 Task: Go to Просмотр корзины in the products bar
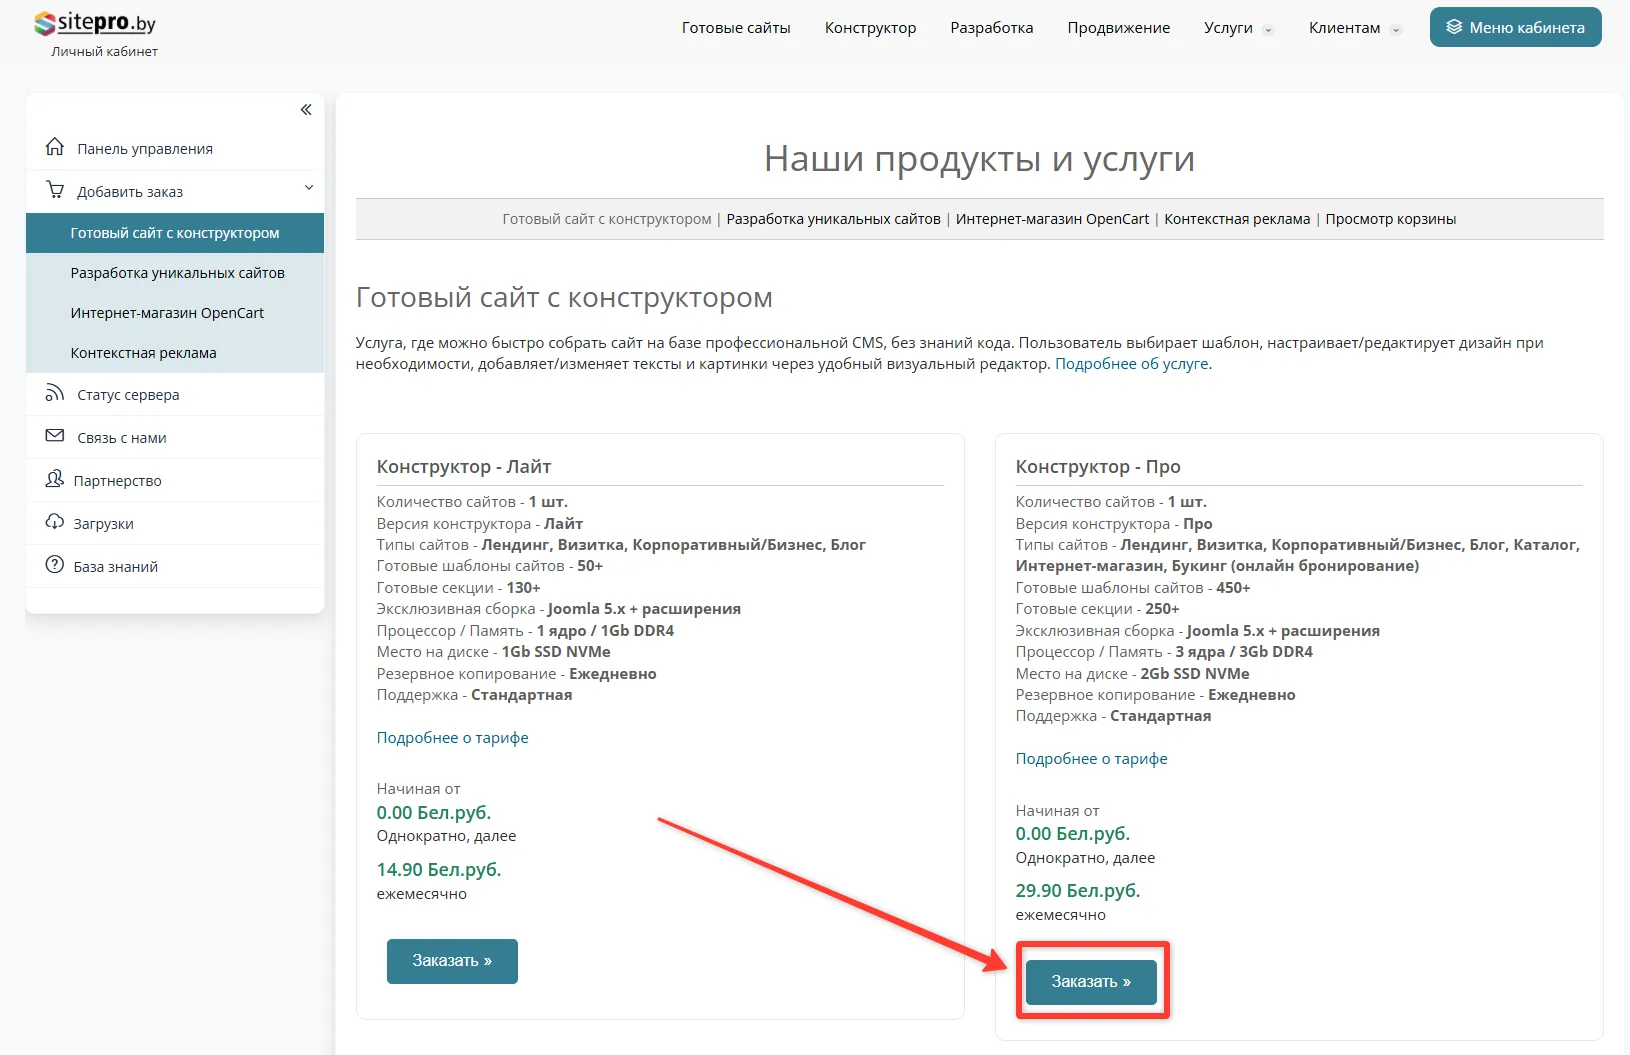[x=1390, y=219]
